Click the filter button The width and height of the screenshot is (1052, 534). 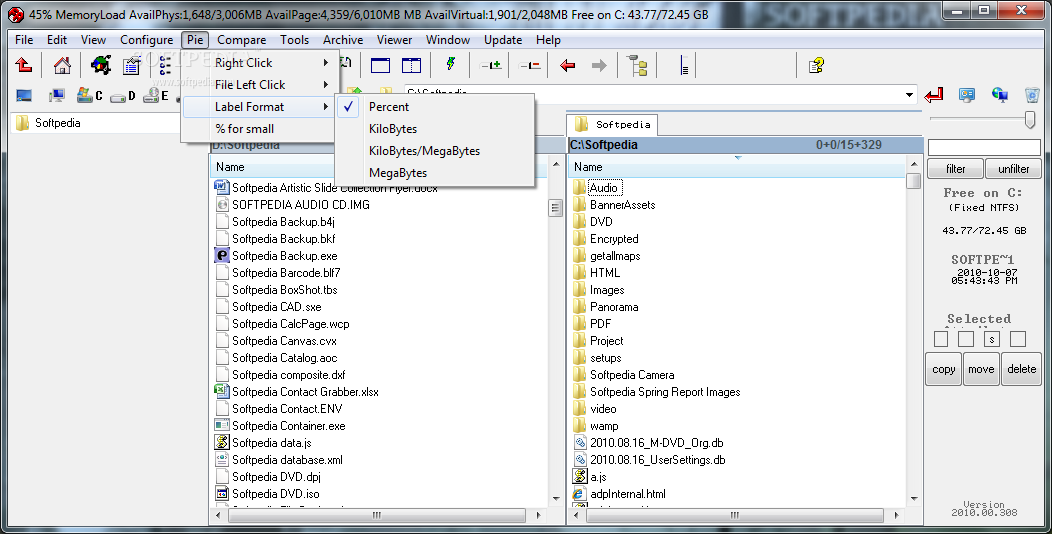point(955,169)
